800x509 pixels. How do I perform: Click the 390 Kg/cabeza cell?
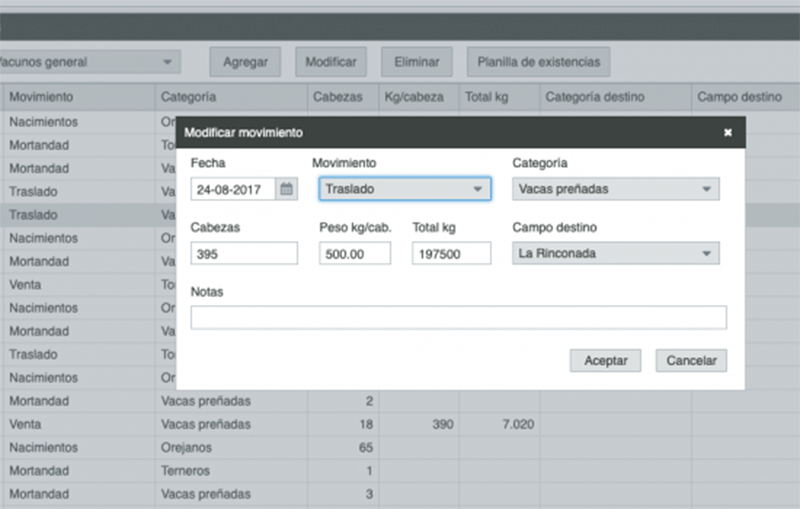click(x=419, y=424)
